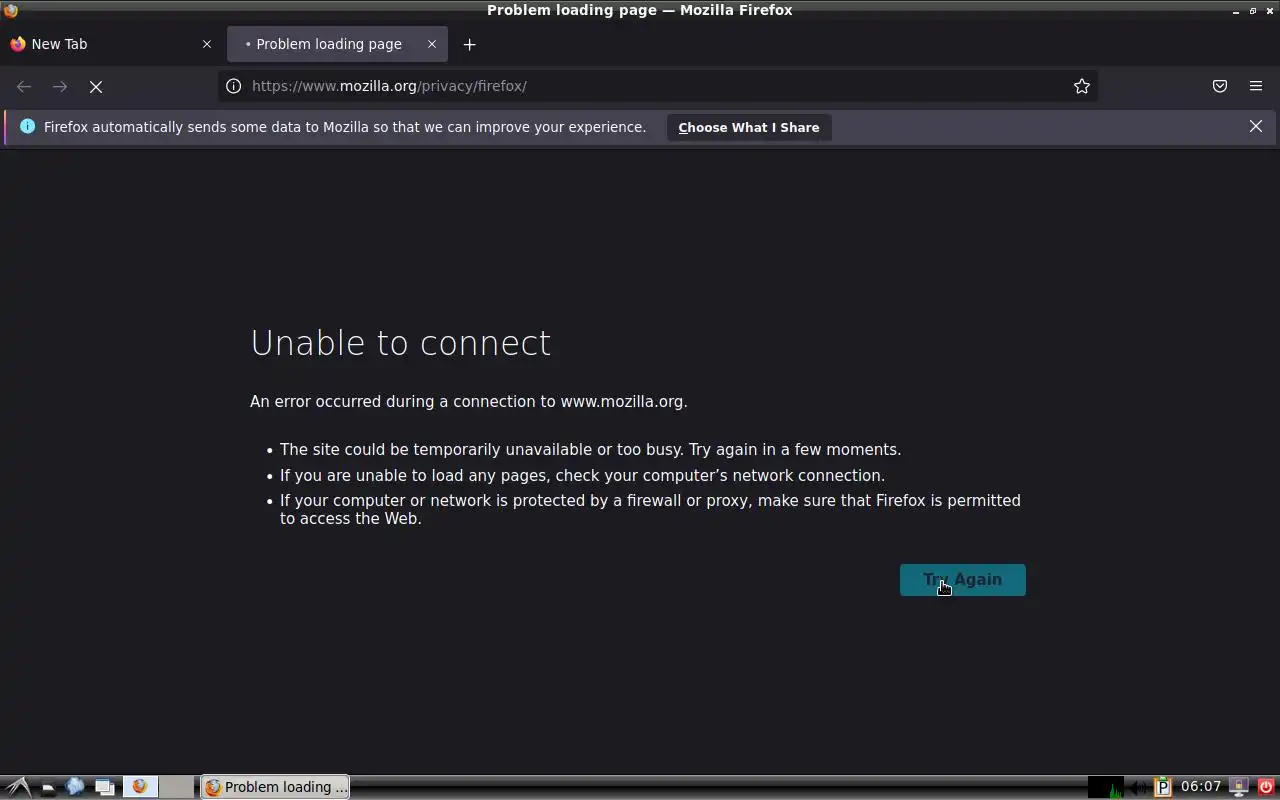Screen dimensions: 1280x800
Task: Click the Unable to connect heading
Action: [400, 343]
